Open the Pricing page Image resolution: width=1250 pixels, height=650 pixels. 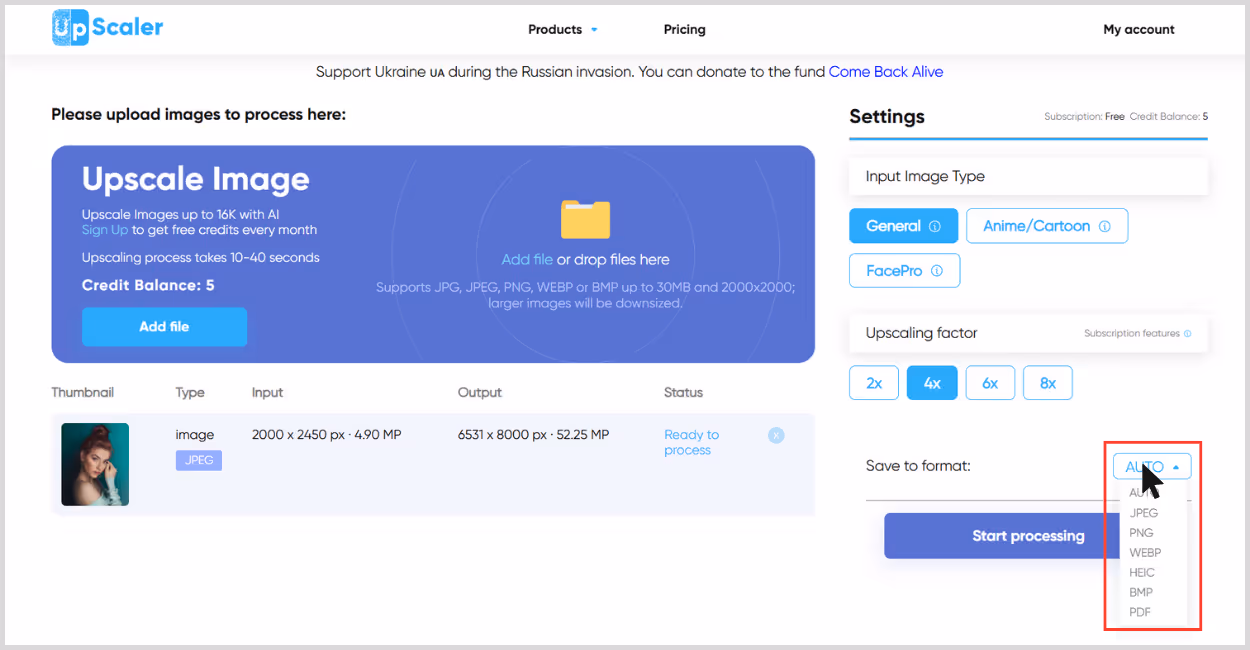(685, 29)
